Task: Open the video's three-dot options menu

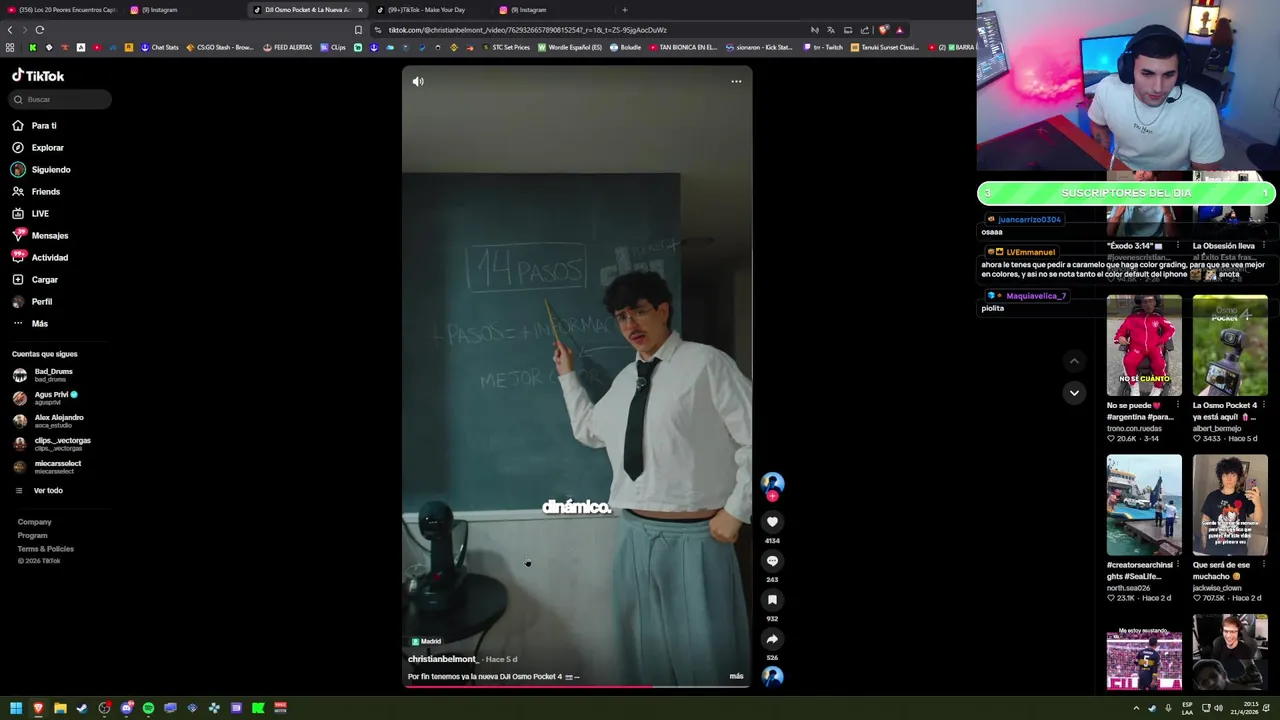Action: pyautogui.click(x=736, y=82)
